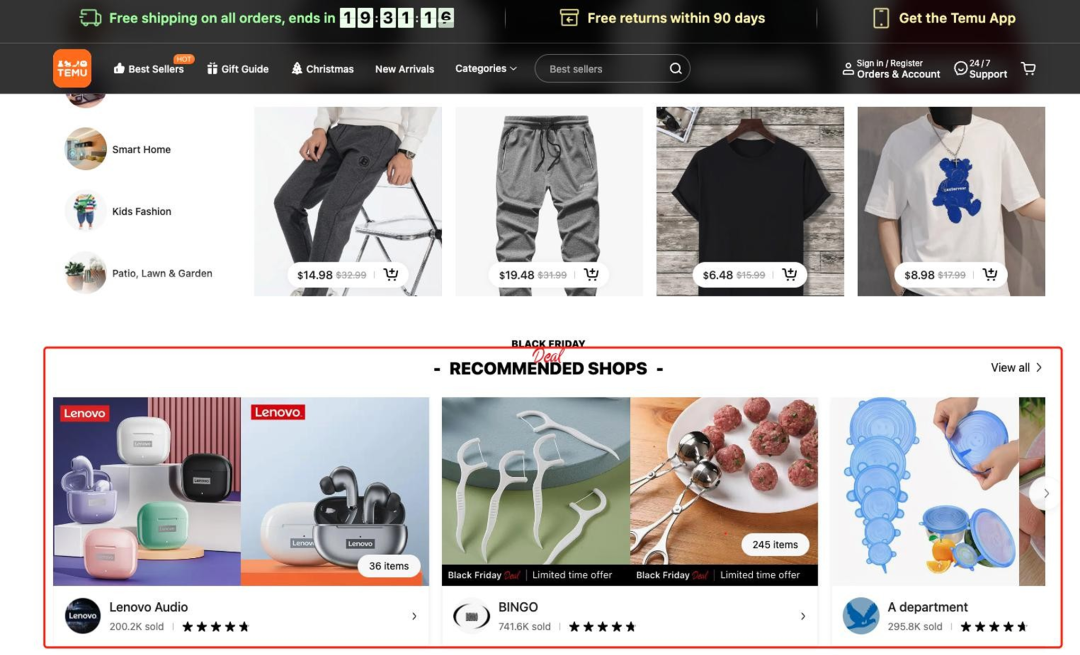Click Sign in / Register link
Viewport: 1080px width, 655px height.
pos(889,63)
